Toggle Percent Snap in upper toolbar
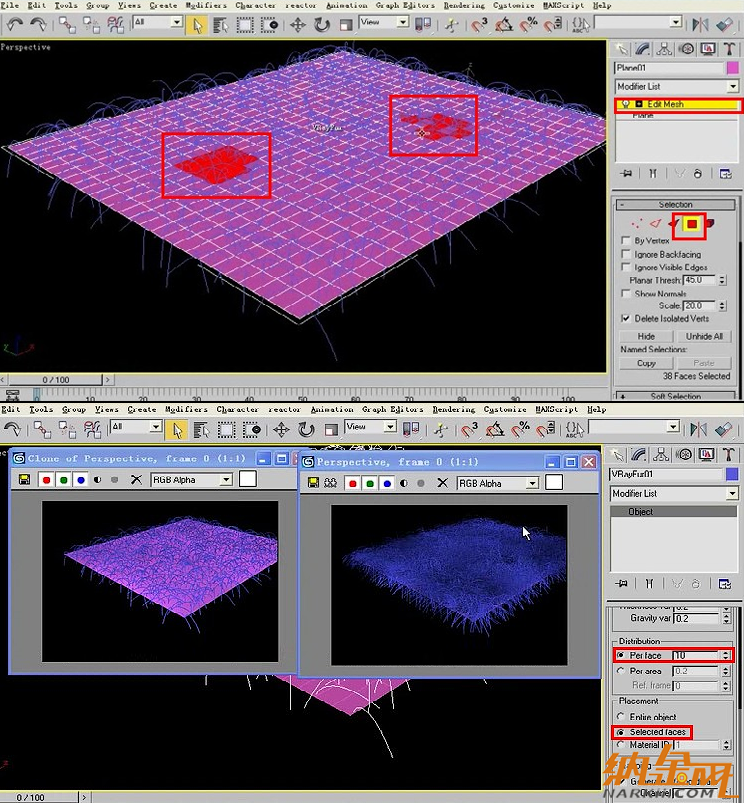744x803 pixels. 528,25
